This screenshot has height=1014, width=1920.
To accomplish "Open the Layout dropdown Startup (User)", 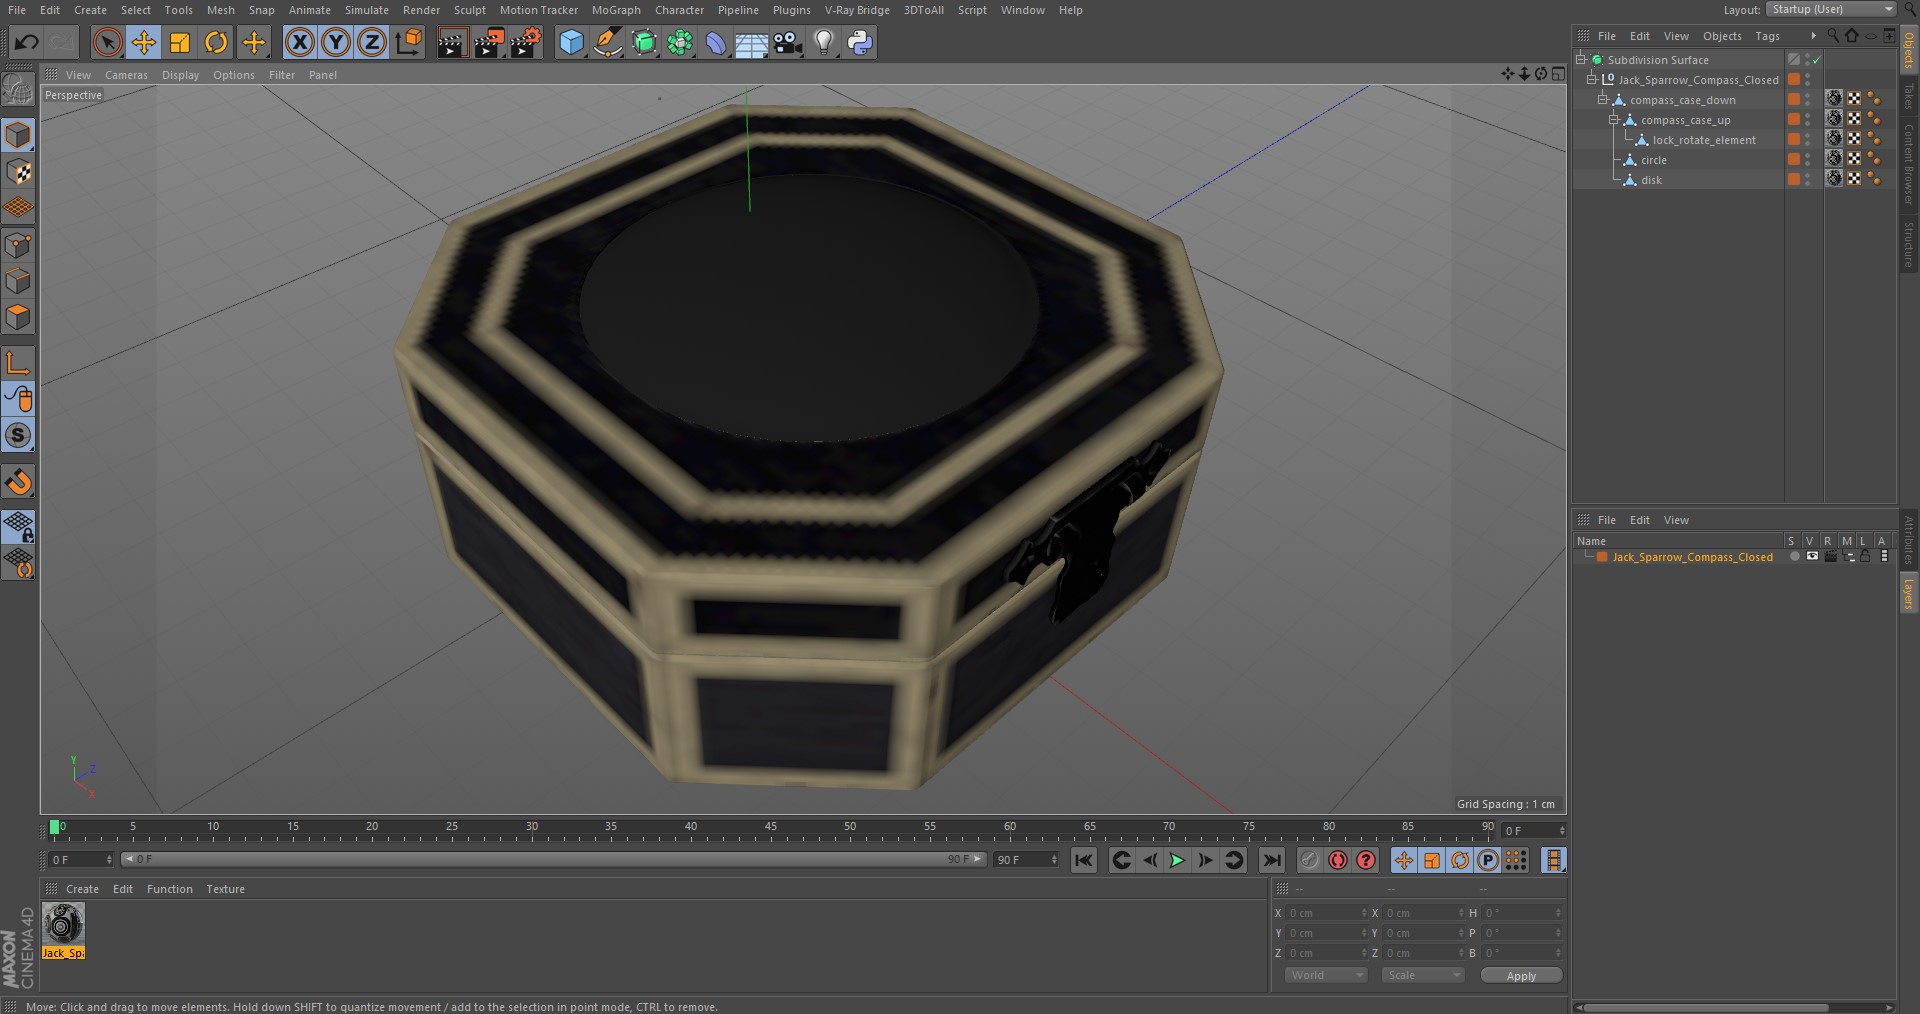I will tap(1831, 9).
